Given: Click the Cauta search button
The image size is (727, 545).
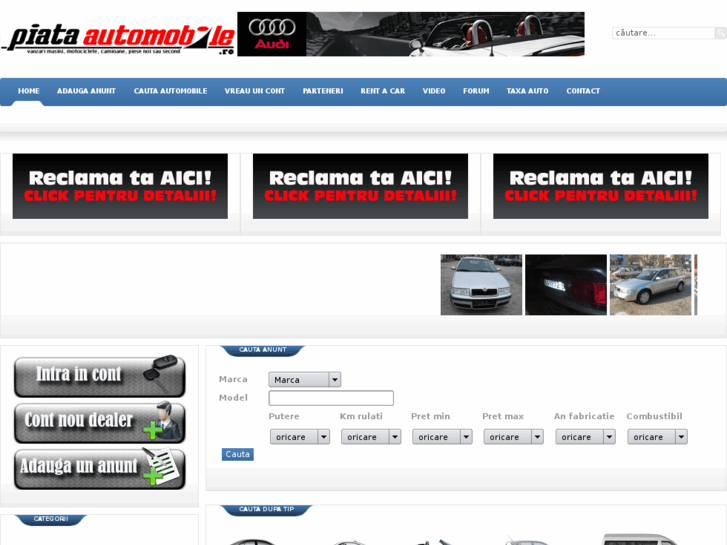Looking at the screenshot, I should click(x=237, y=455).
